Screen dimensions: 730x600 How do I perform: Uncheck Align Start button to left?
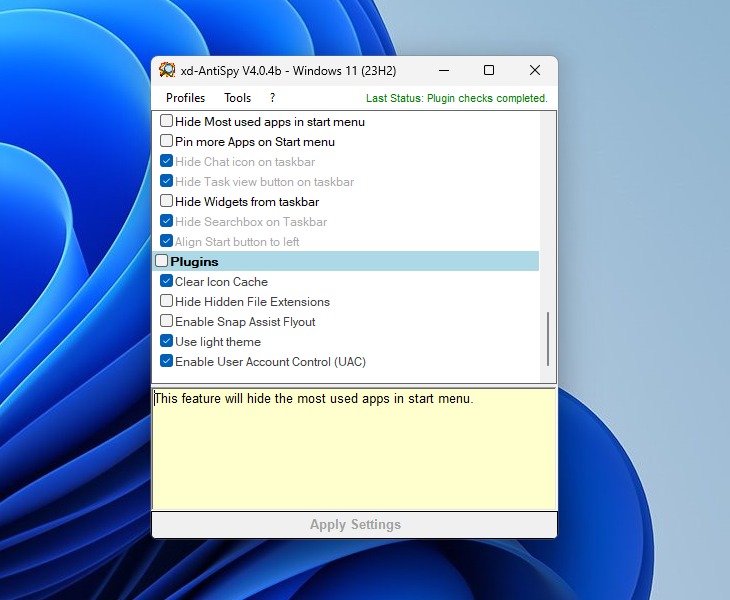(x=167, y=241)
